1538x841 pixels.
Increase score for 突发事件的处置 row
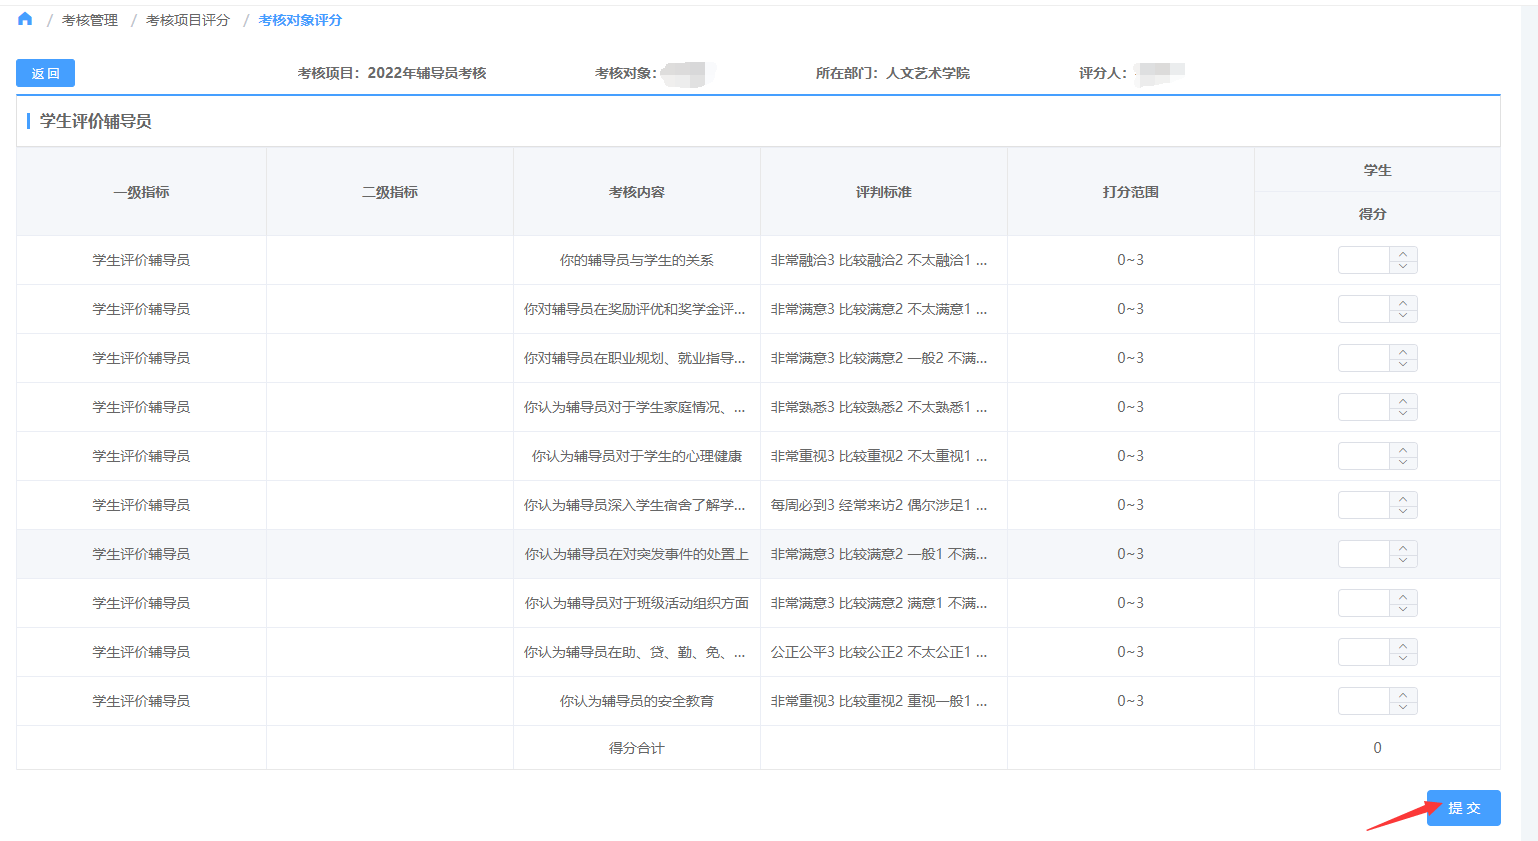coord(1403,548)
